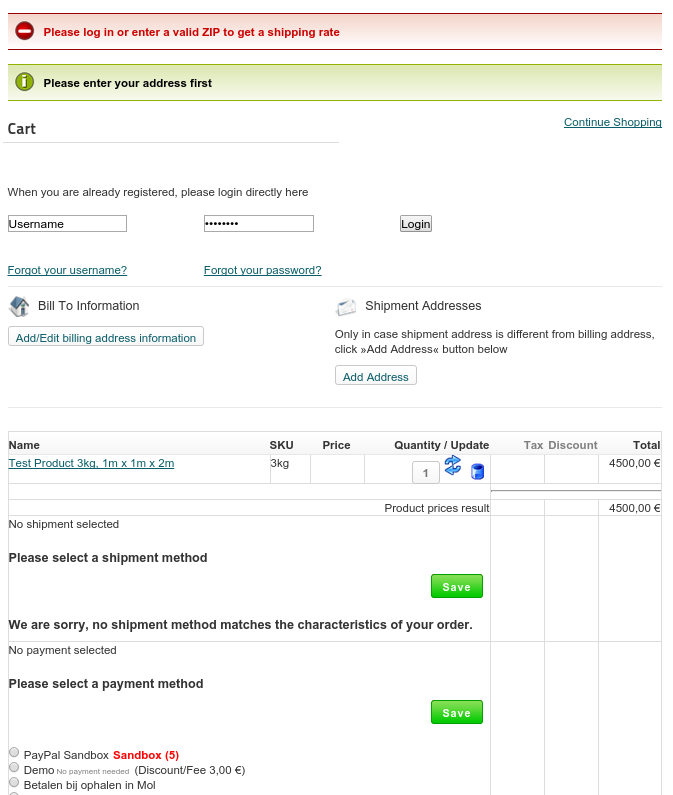Save the shipment method selection
This screenshot has width=673, height=795.
click(x=456, y=587)
